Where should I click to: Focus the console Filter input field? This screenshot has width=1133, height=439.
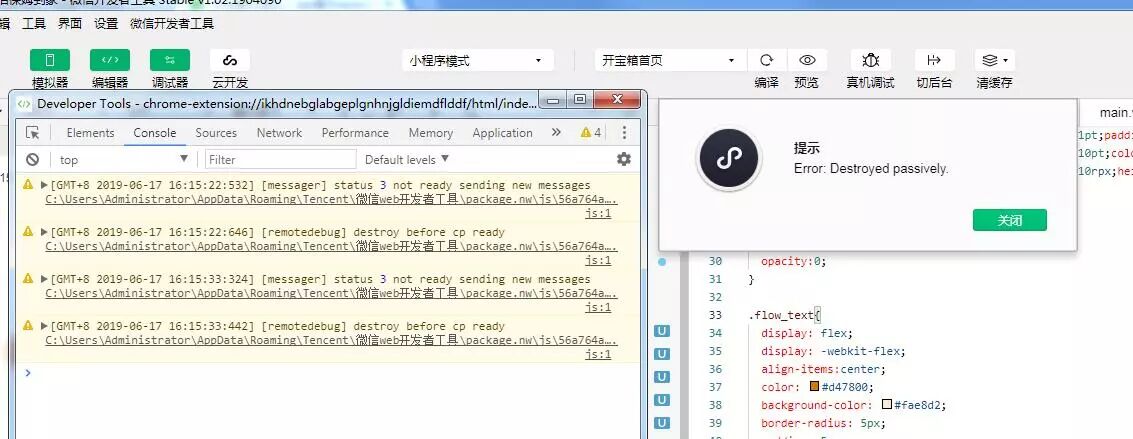pos(280,160)
